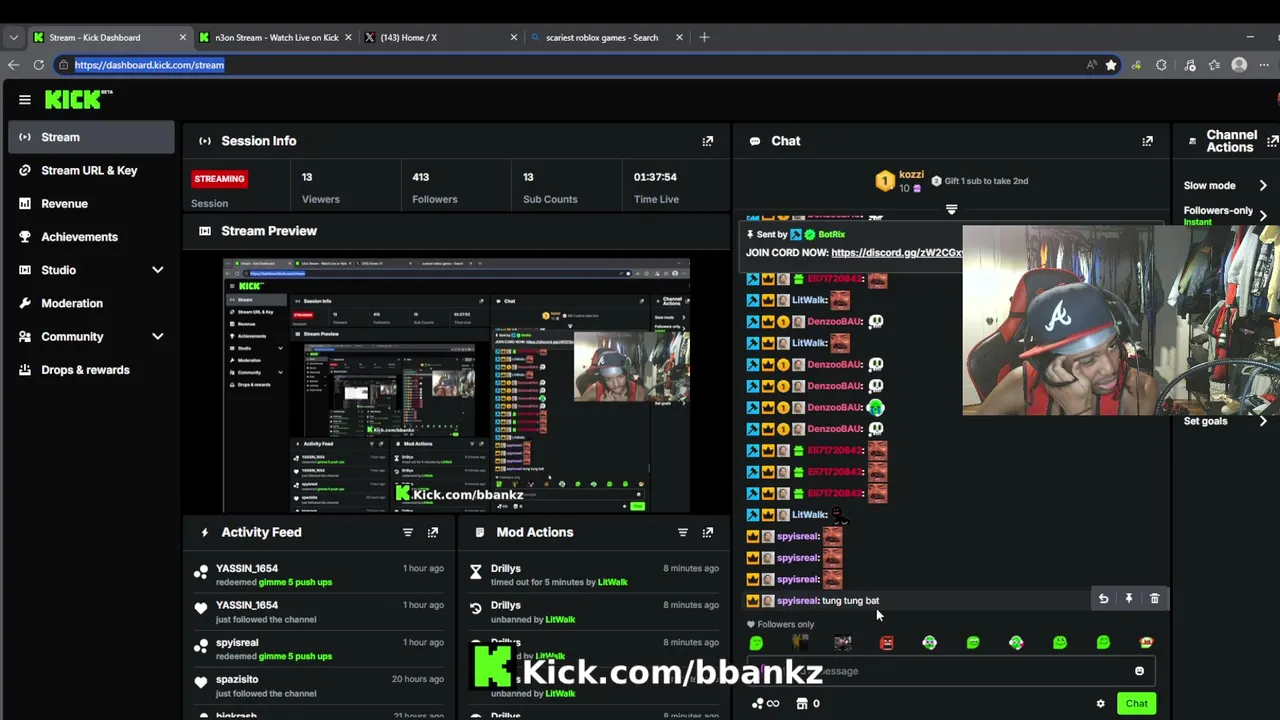Open the browser profile avatar

(1239, 65)
